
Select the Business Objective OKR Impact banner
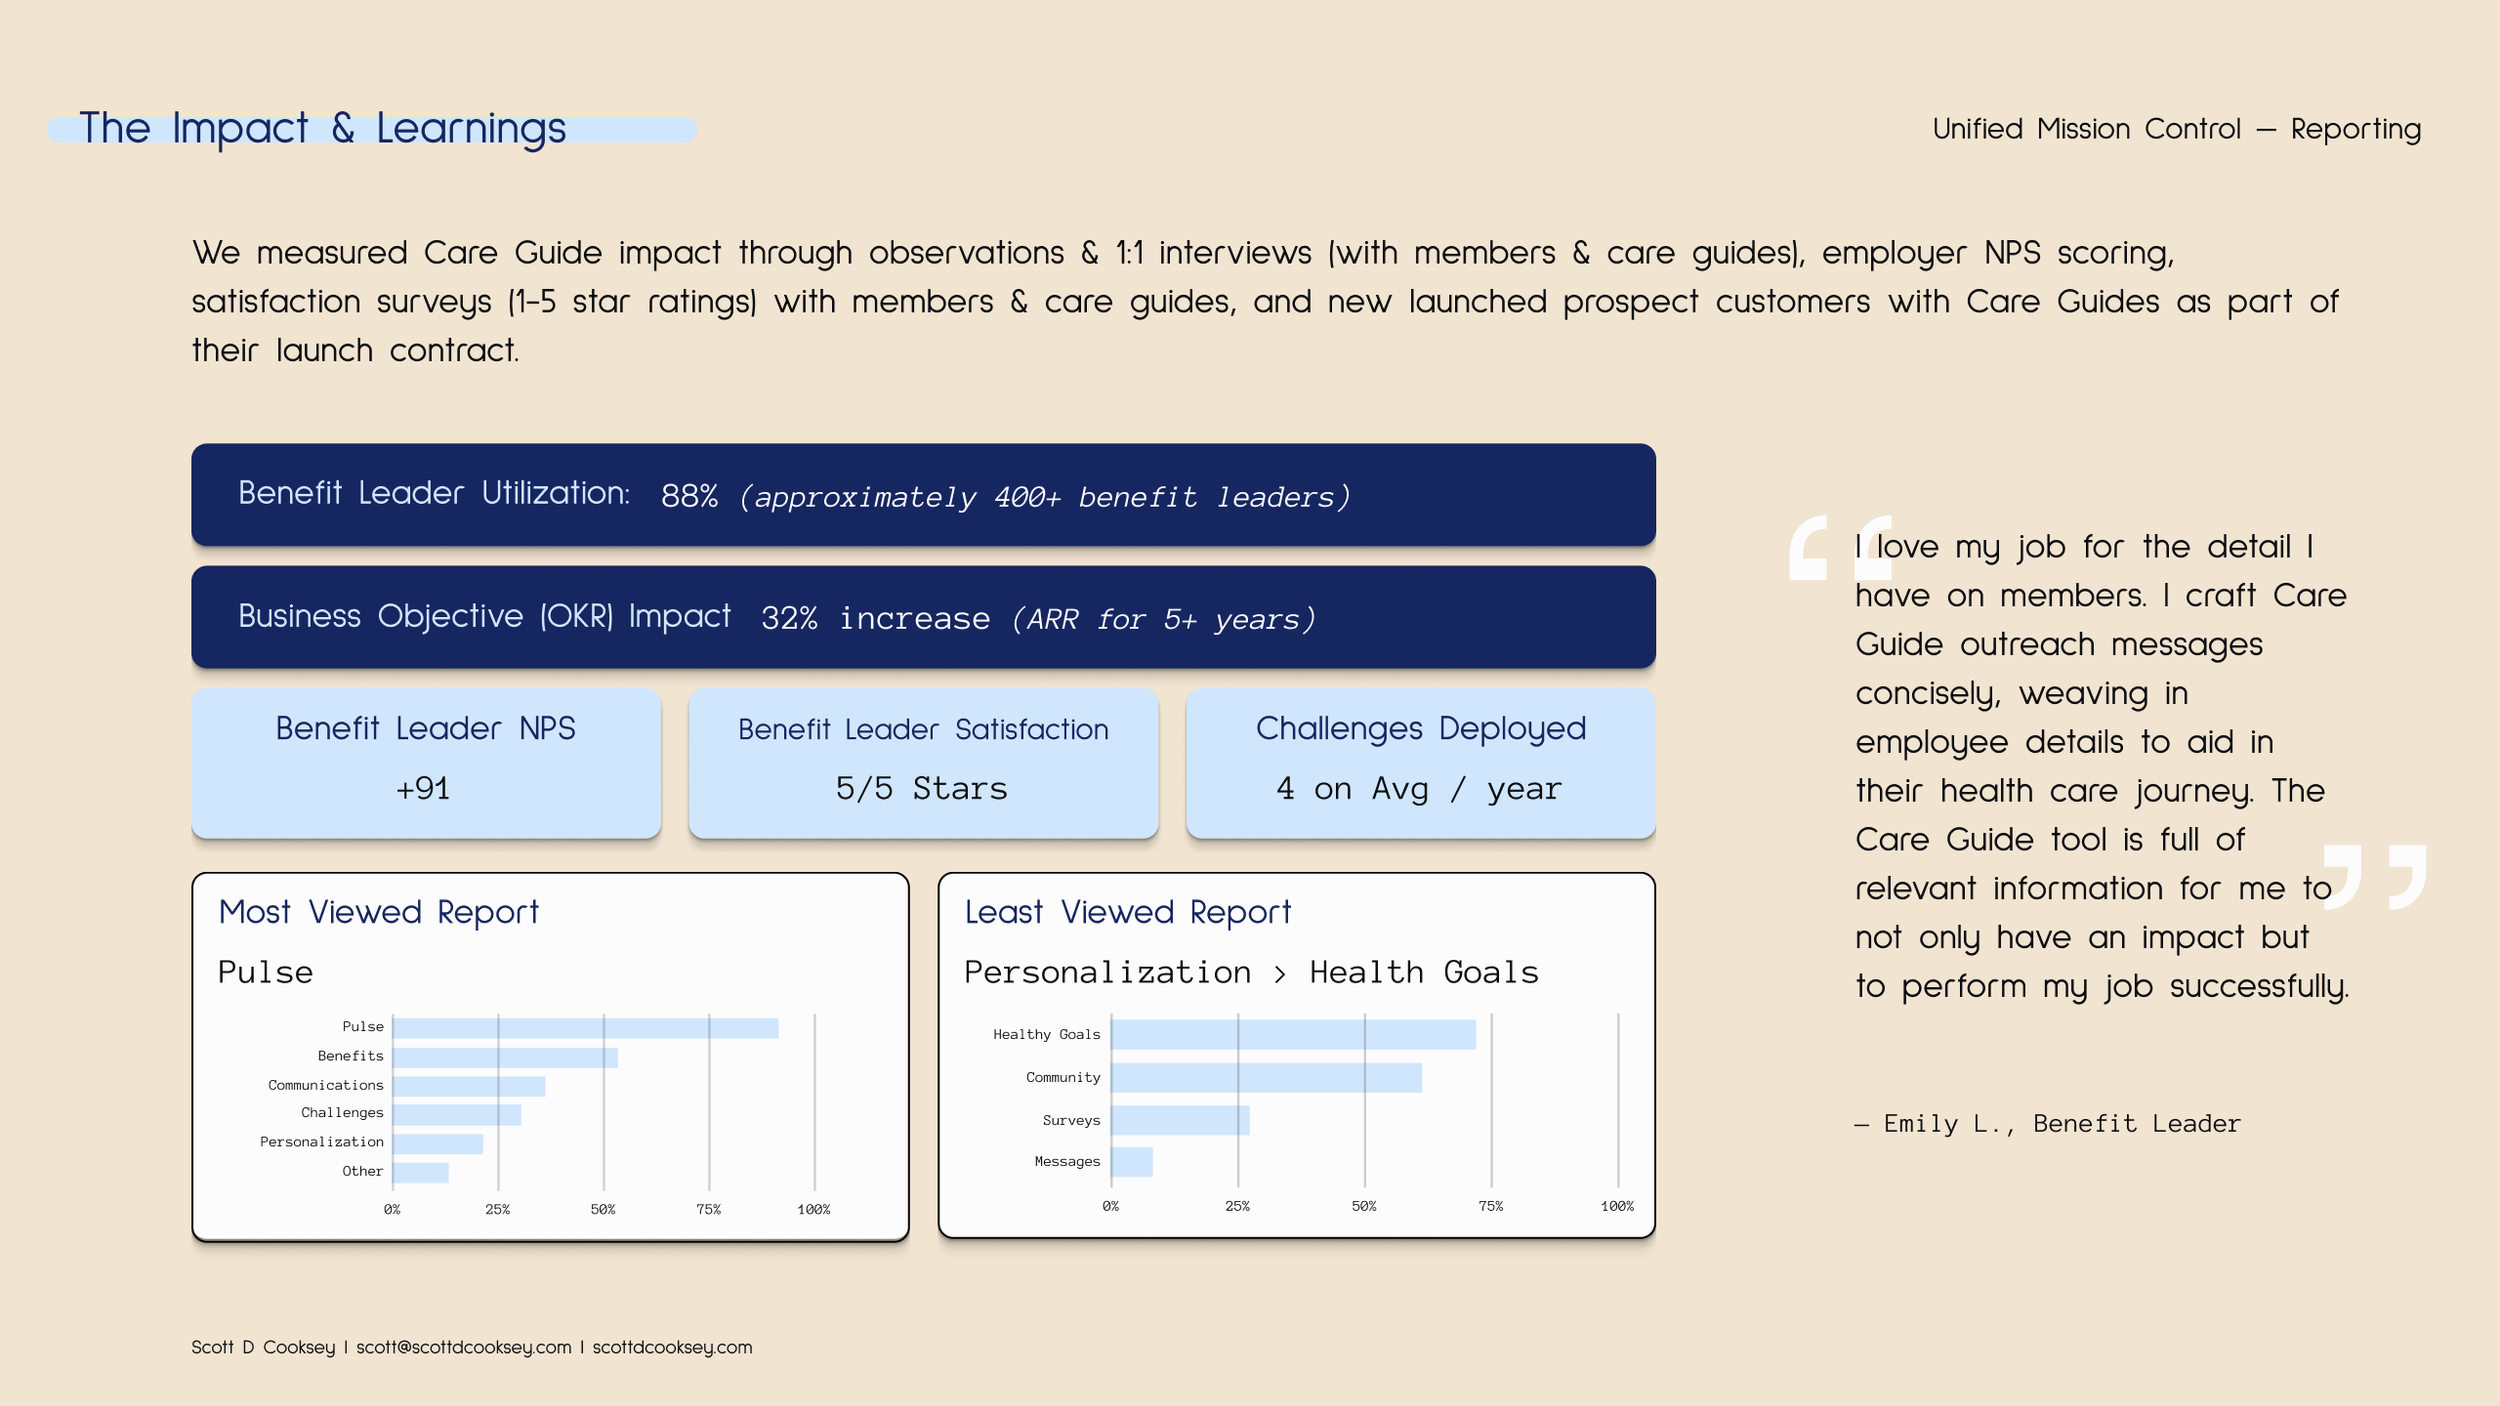point(922,617)
